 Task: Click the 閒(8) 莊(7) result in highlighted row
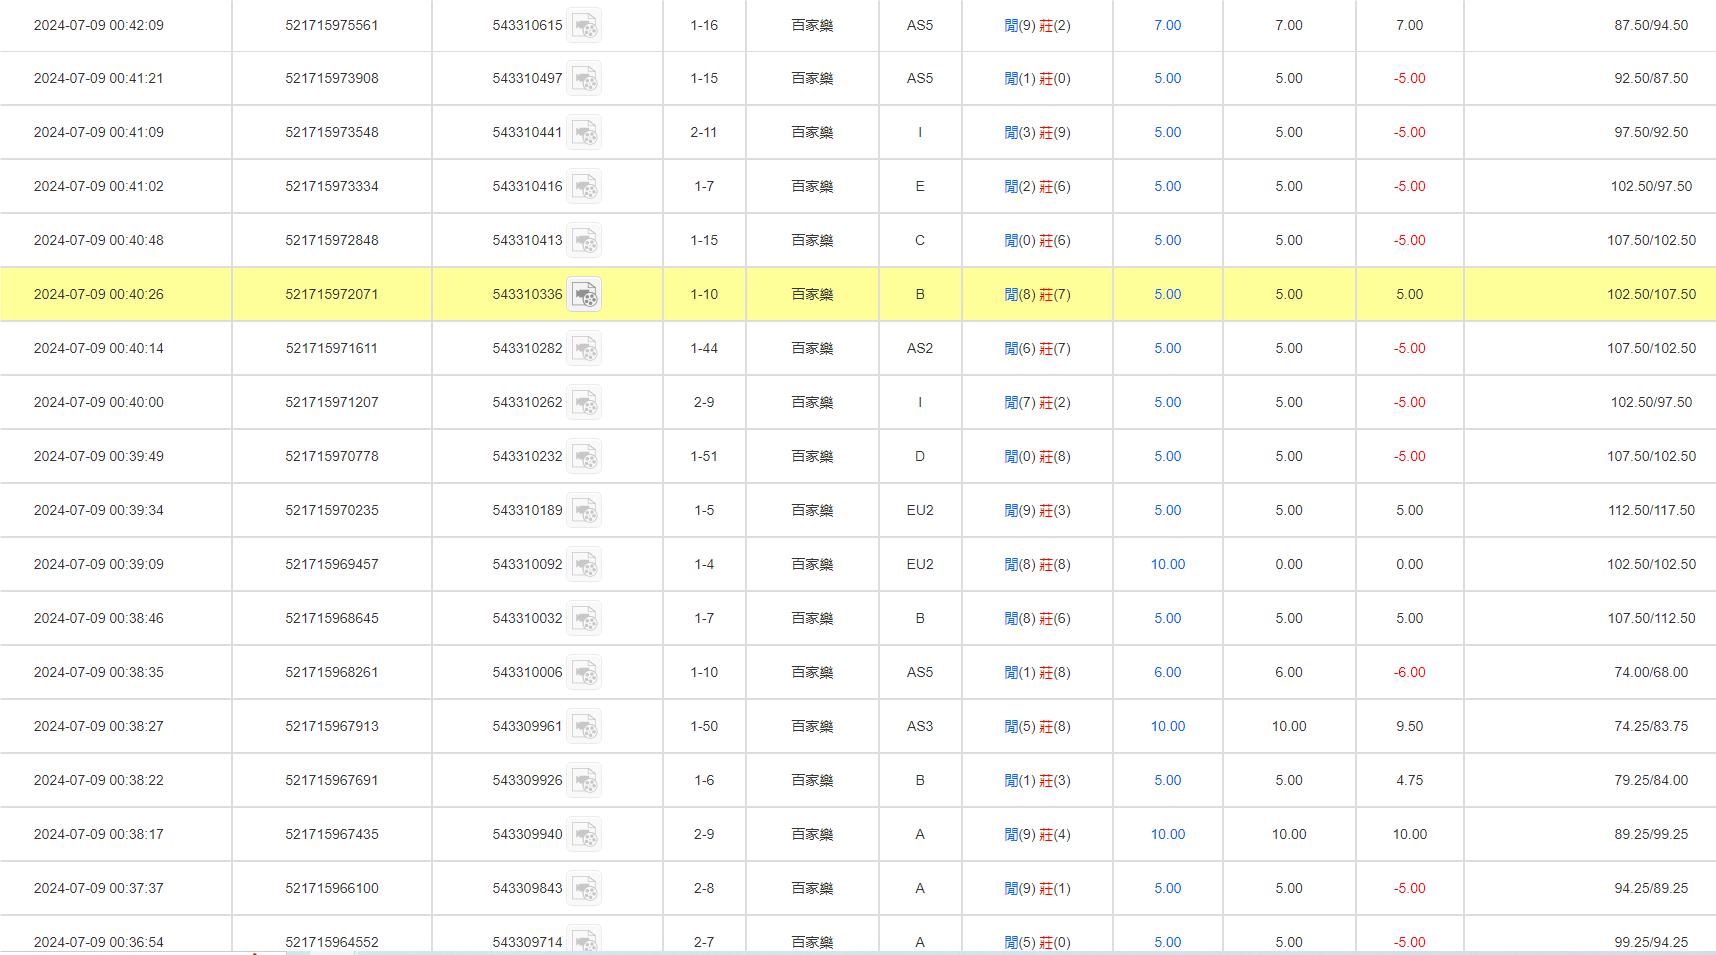click(1037, 294)
